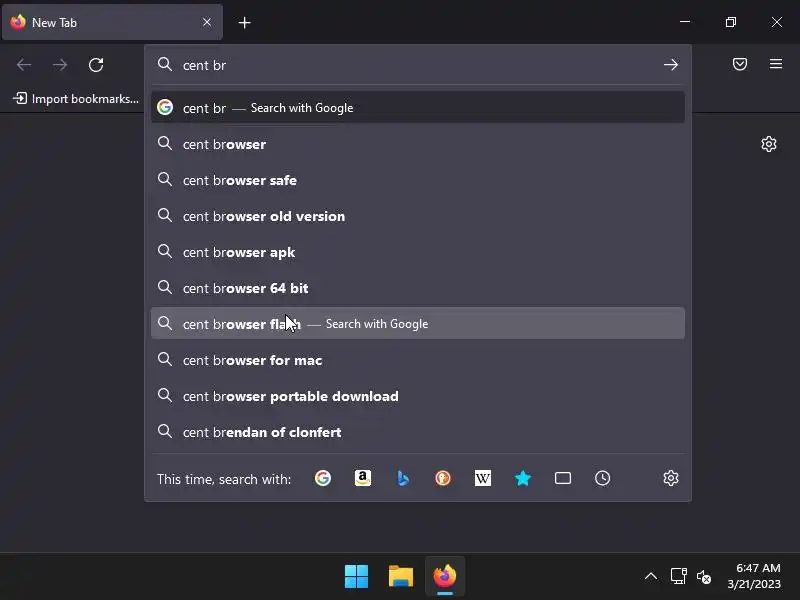Reload the current page
This screenshot has height=600, width=800.
pos(96,65)
